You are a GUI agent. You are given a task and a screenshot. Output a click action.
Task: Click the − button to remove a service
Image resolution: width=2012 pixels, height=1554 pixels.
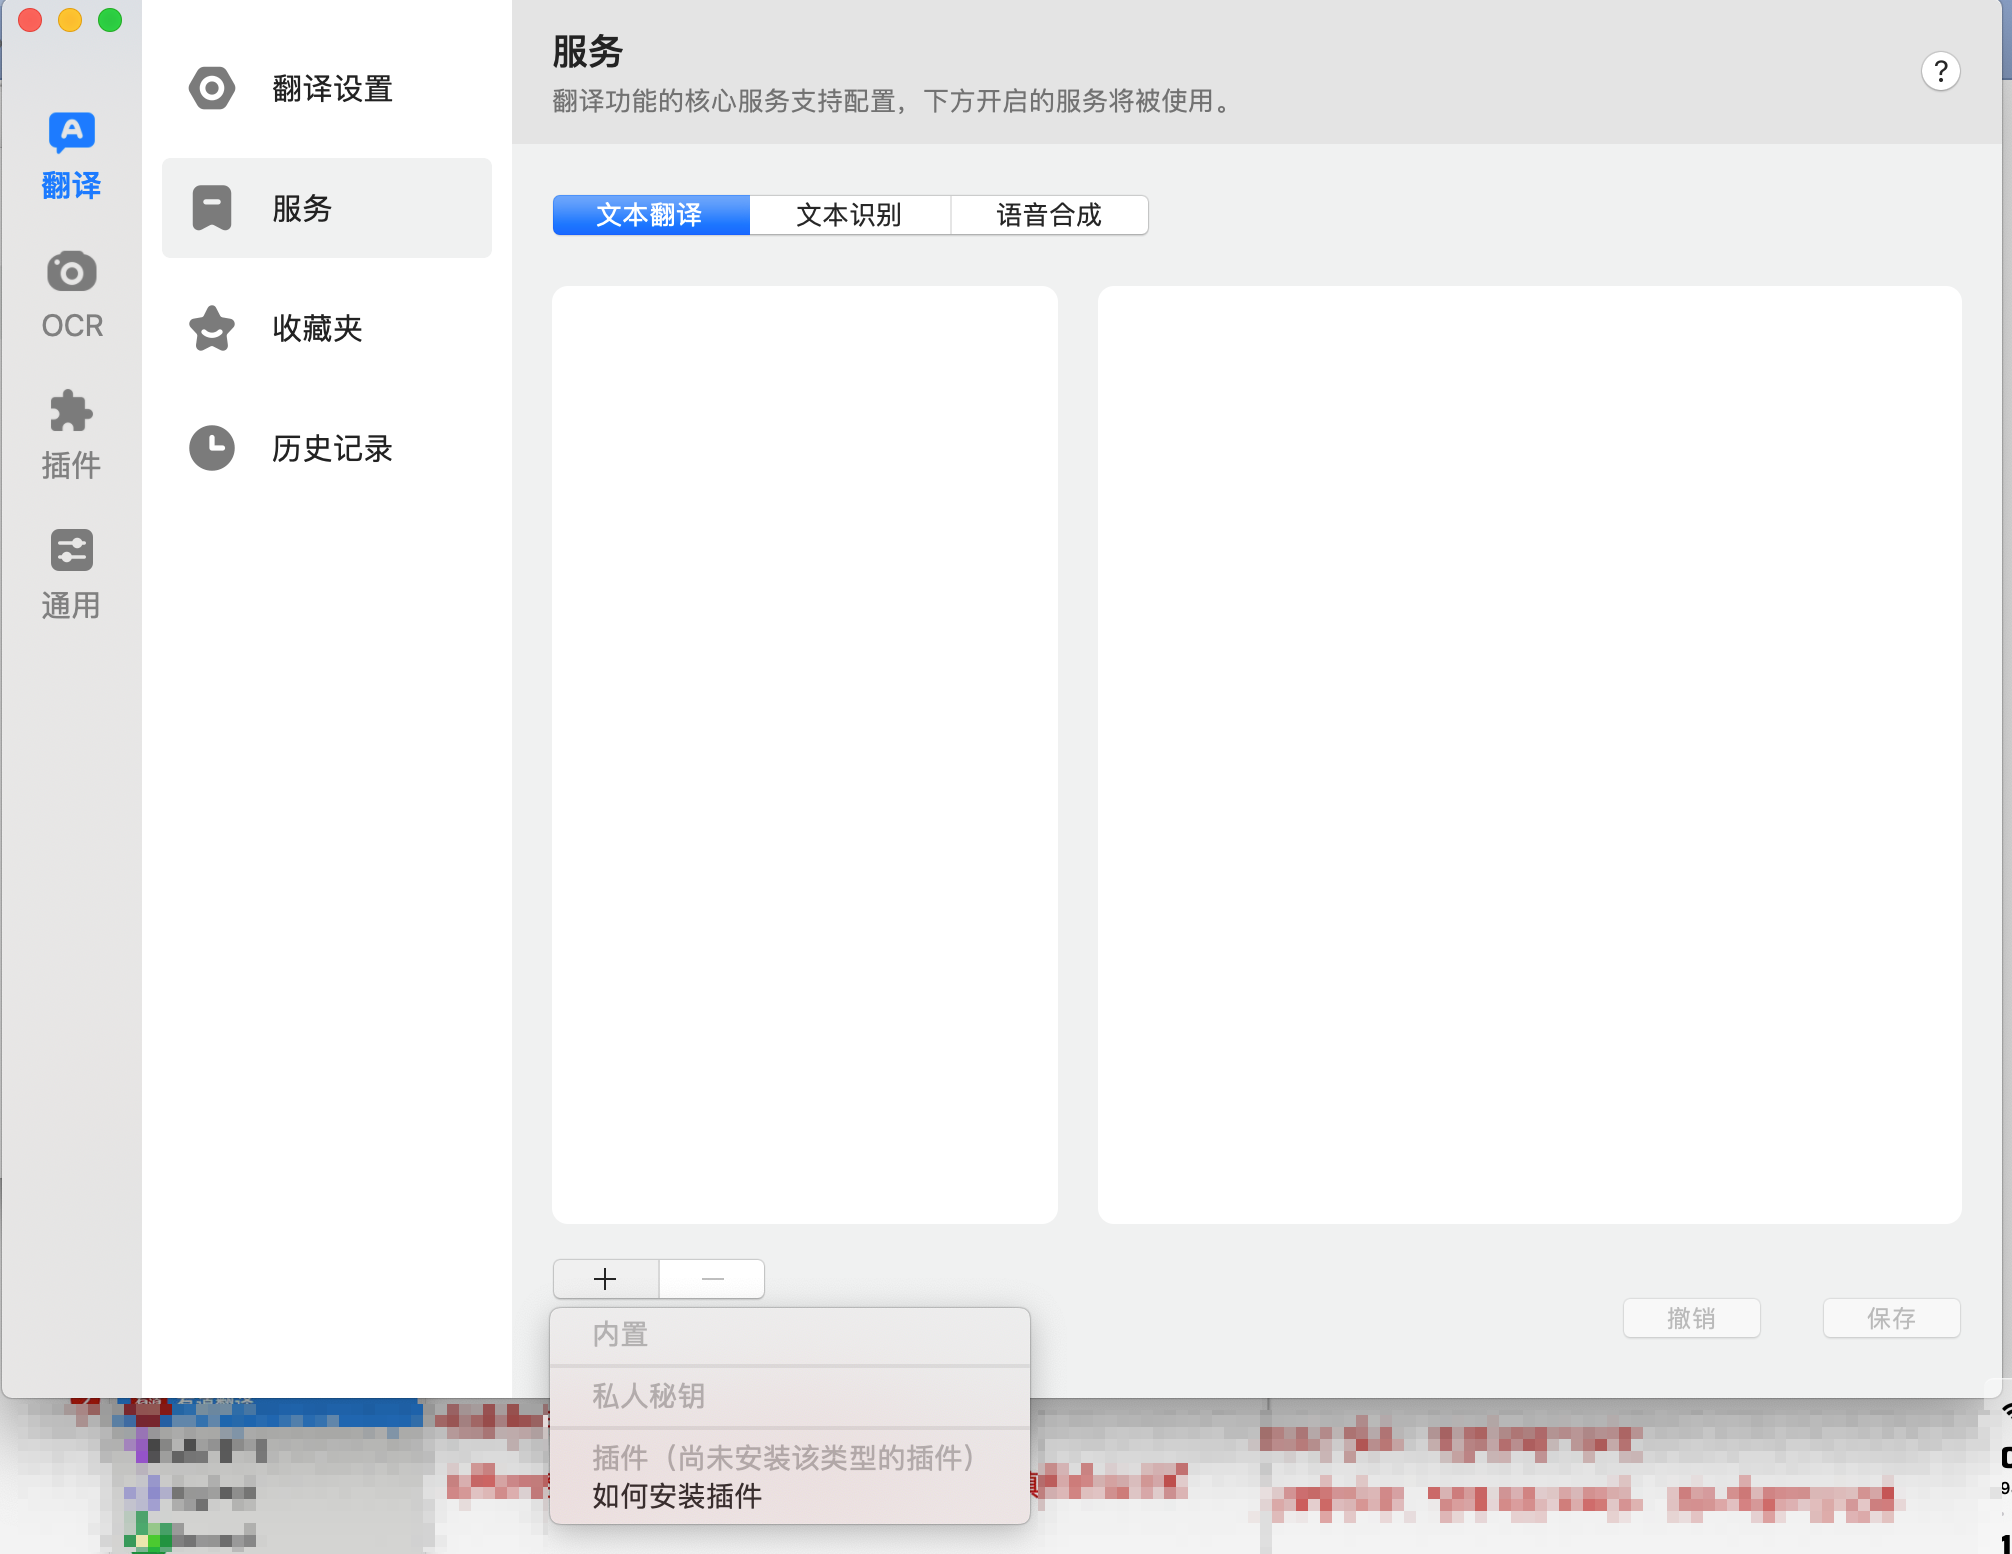(x=711, y=1279)
